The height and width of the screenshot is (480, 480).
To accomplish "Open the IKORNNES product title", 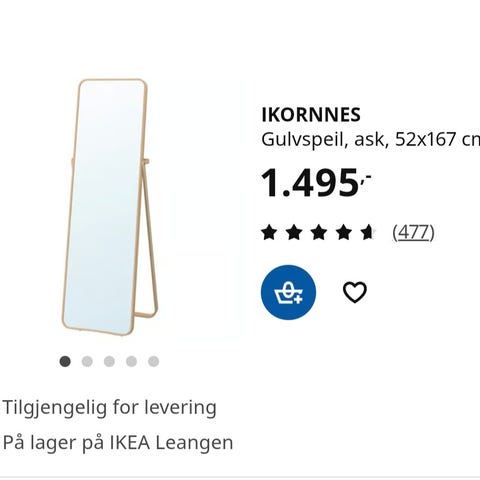I will pyautogui.click(x=311, y=115).
